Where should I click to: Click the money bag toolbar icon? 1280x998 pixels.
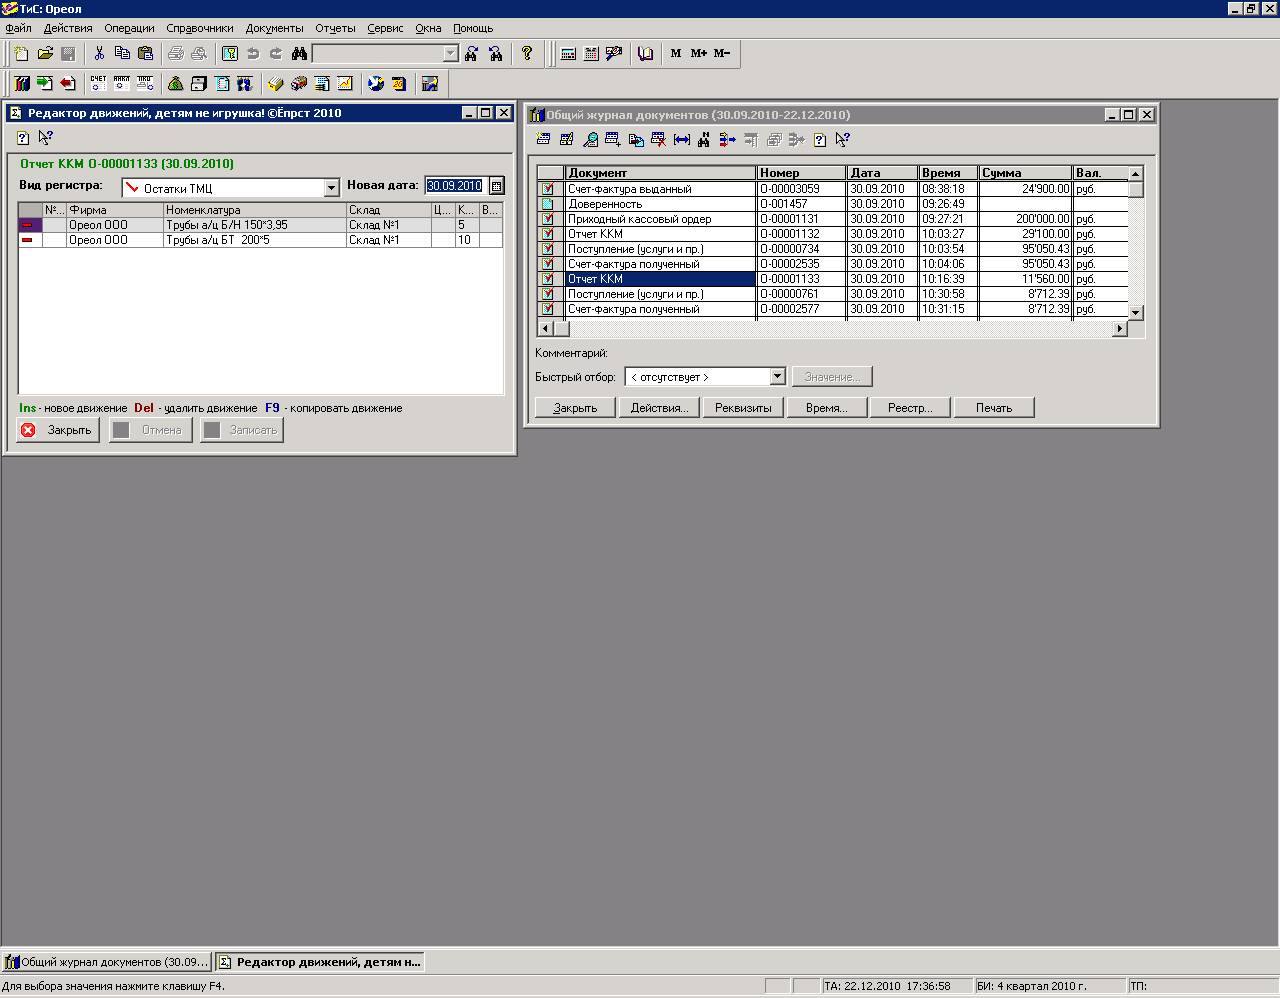tap(176, 83)
